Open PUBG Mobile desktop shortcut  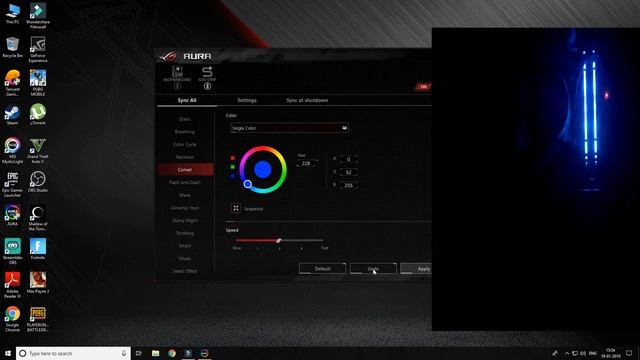tap(38, 83)
